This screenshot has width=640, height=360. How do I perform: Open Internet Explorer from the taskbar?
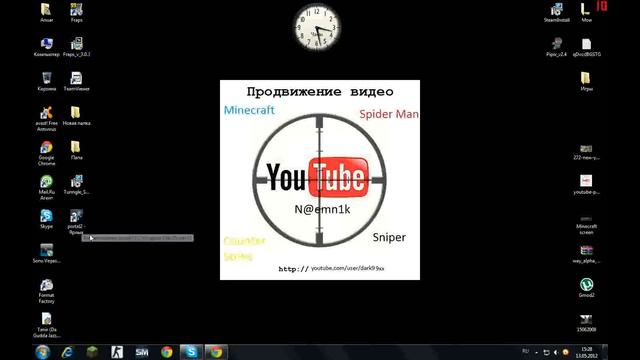pyautogui.click(x=67, y=352)
